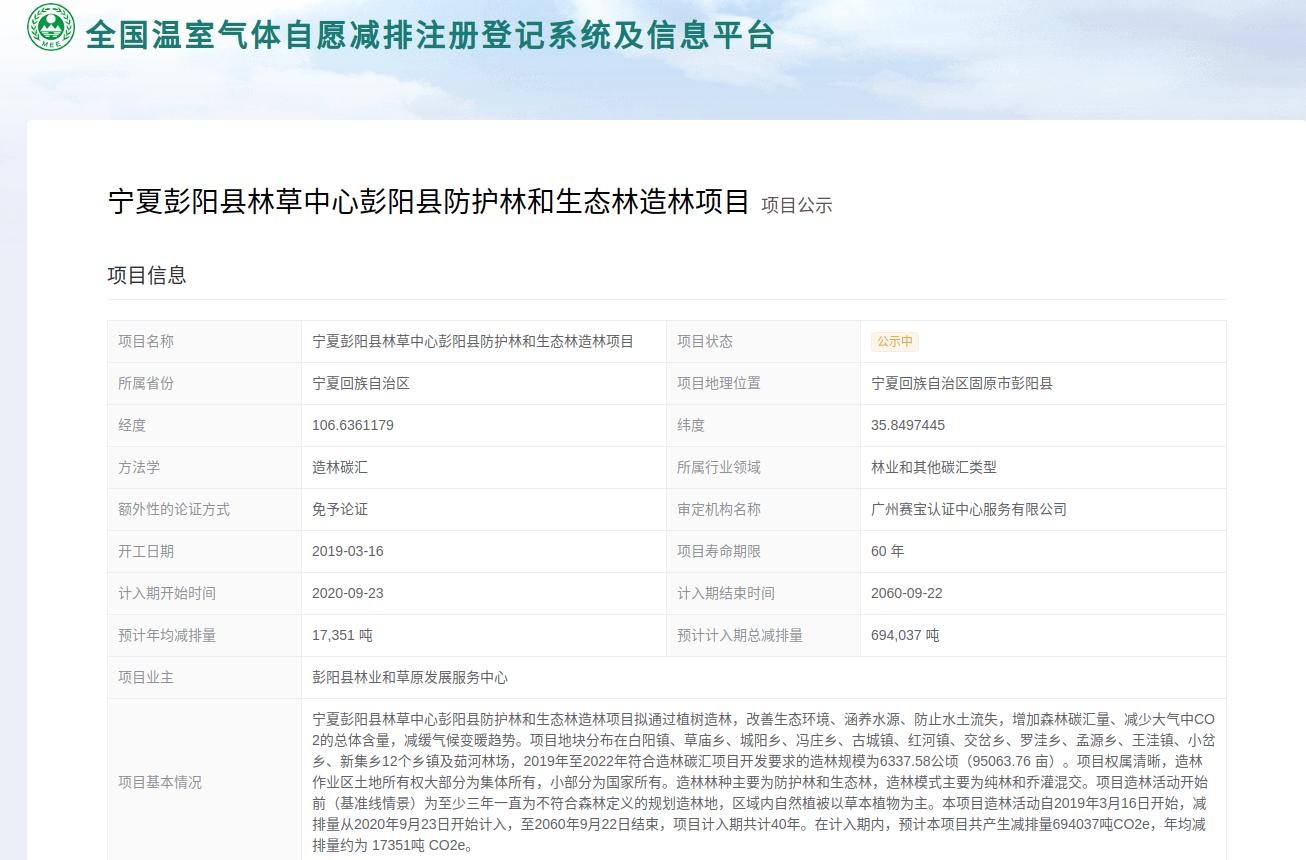Click the 宁夏回族自治区固原市彭阳县 location value

click(x=961, y=384)
